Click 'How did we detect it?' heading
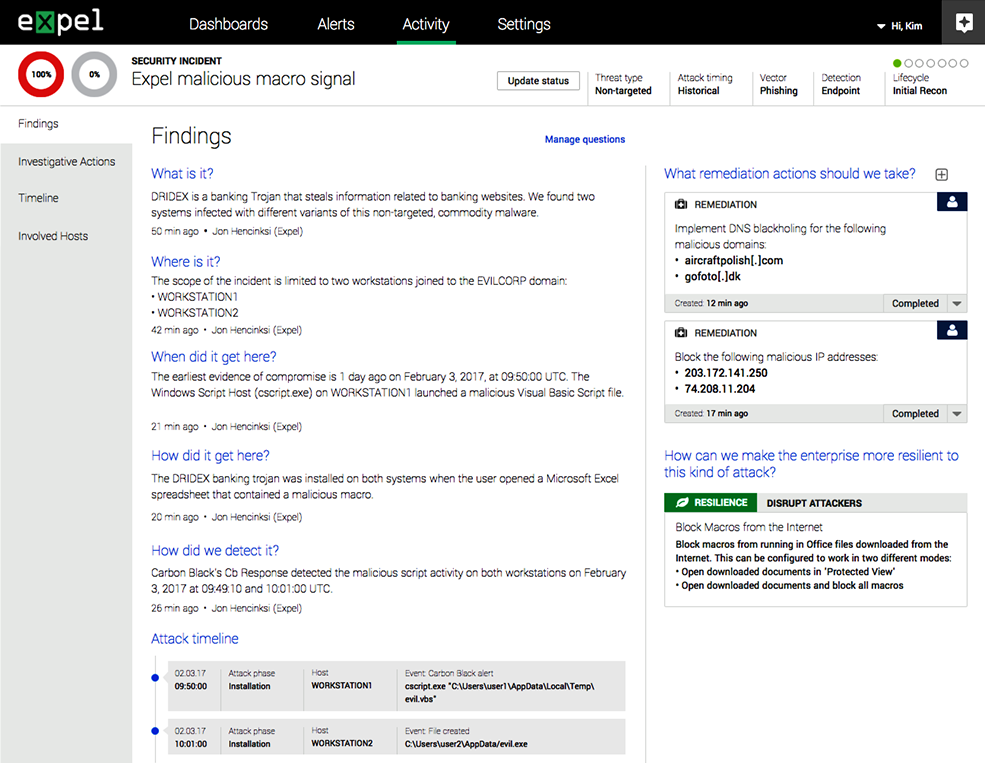Viewport: 985px width, 763px height. pos(215,551)
